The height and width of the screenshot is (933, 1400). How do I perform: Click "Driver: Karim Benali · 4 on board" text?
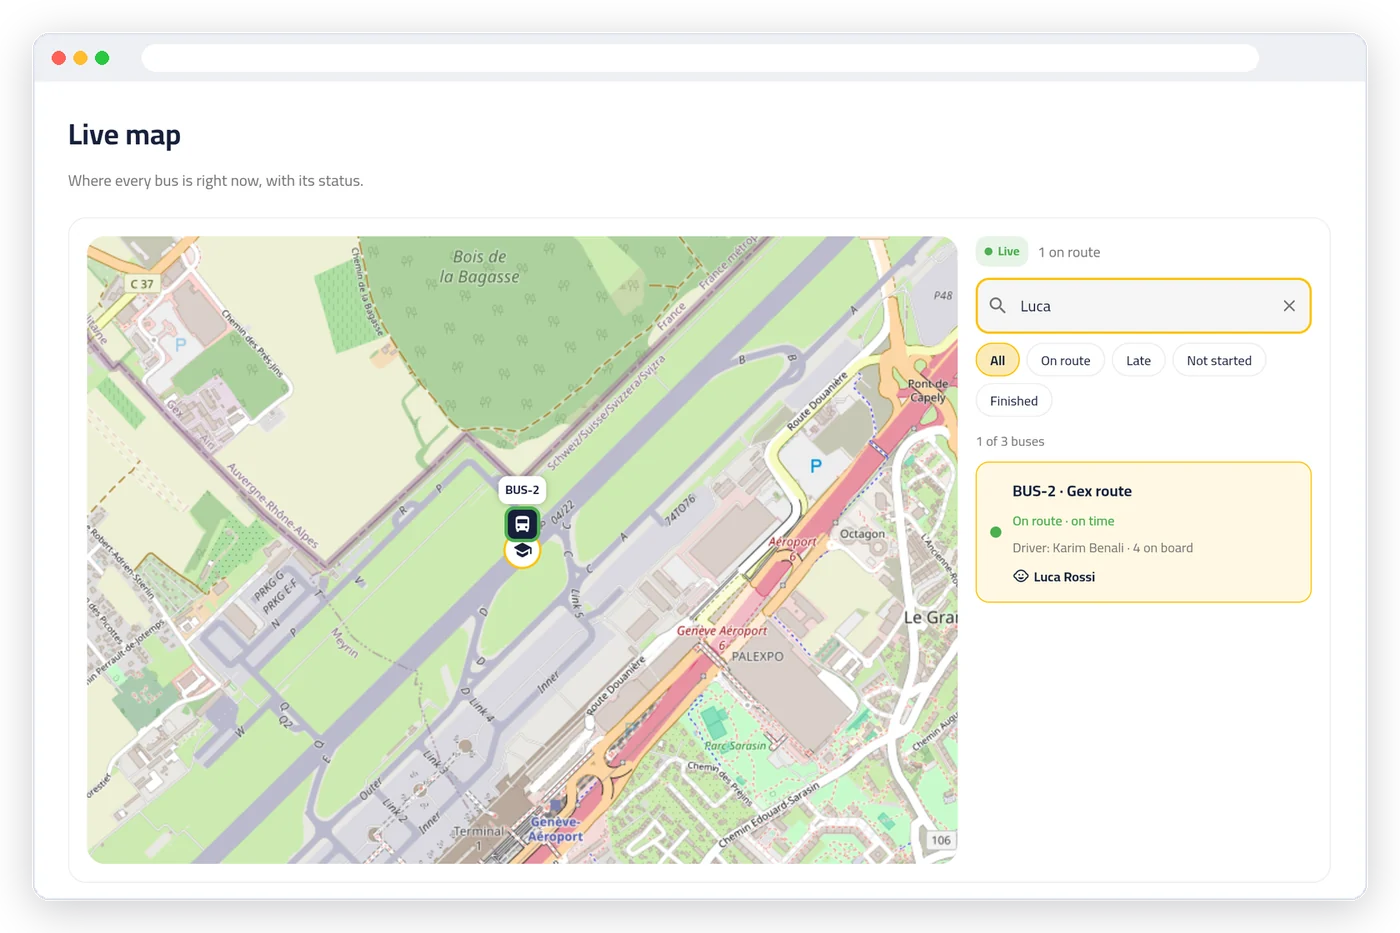[x=1102, y=548]
